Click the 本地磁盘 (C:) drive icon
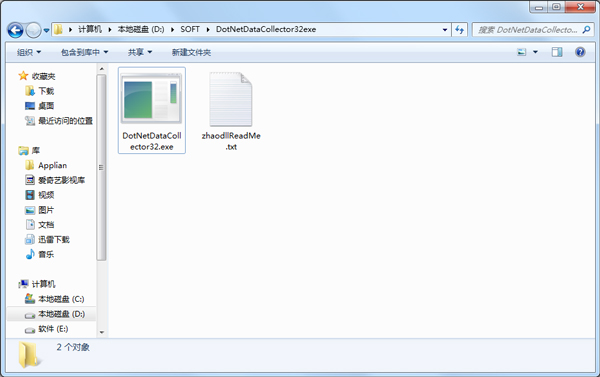Image resolution: width=600 pixels, height=377 pixels. pos(30,299)
